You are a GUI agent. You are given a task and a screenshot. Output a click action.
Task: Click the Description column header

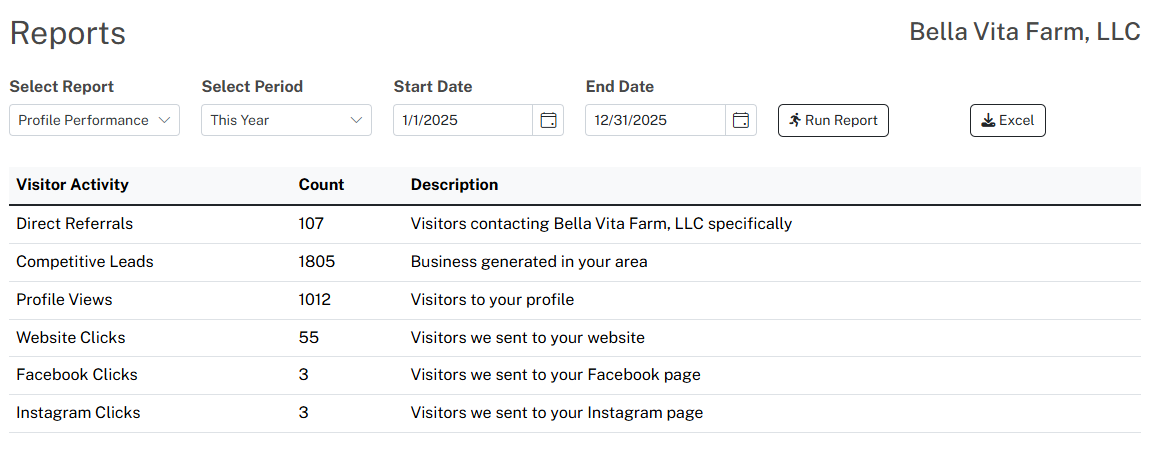pos(454,185)
